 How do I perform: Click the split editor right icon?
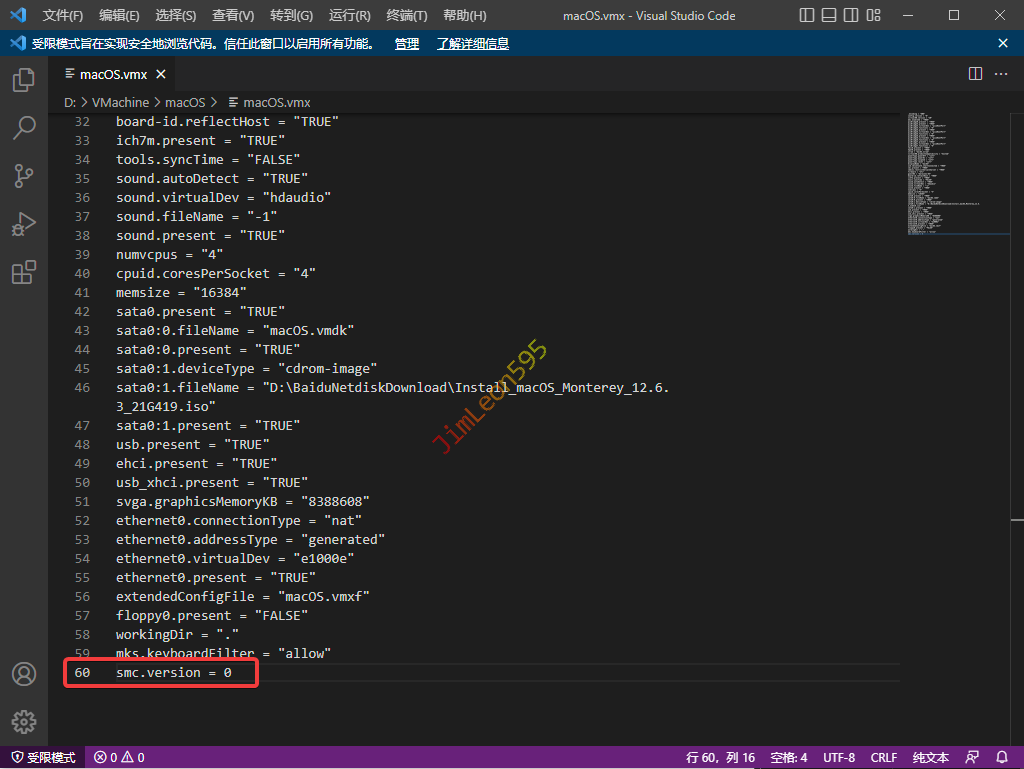tap(975, 74)
